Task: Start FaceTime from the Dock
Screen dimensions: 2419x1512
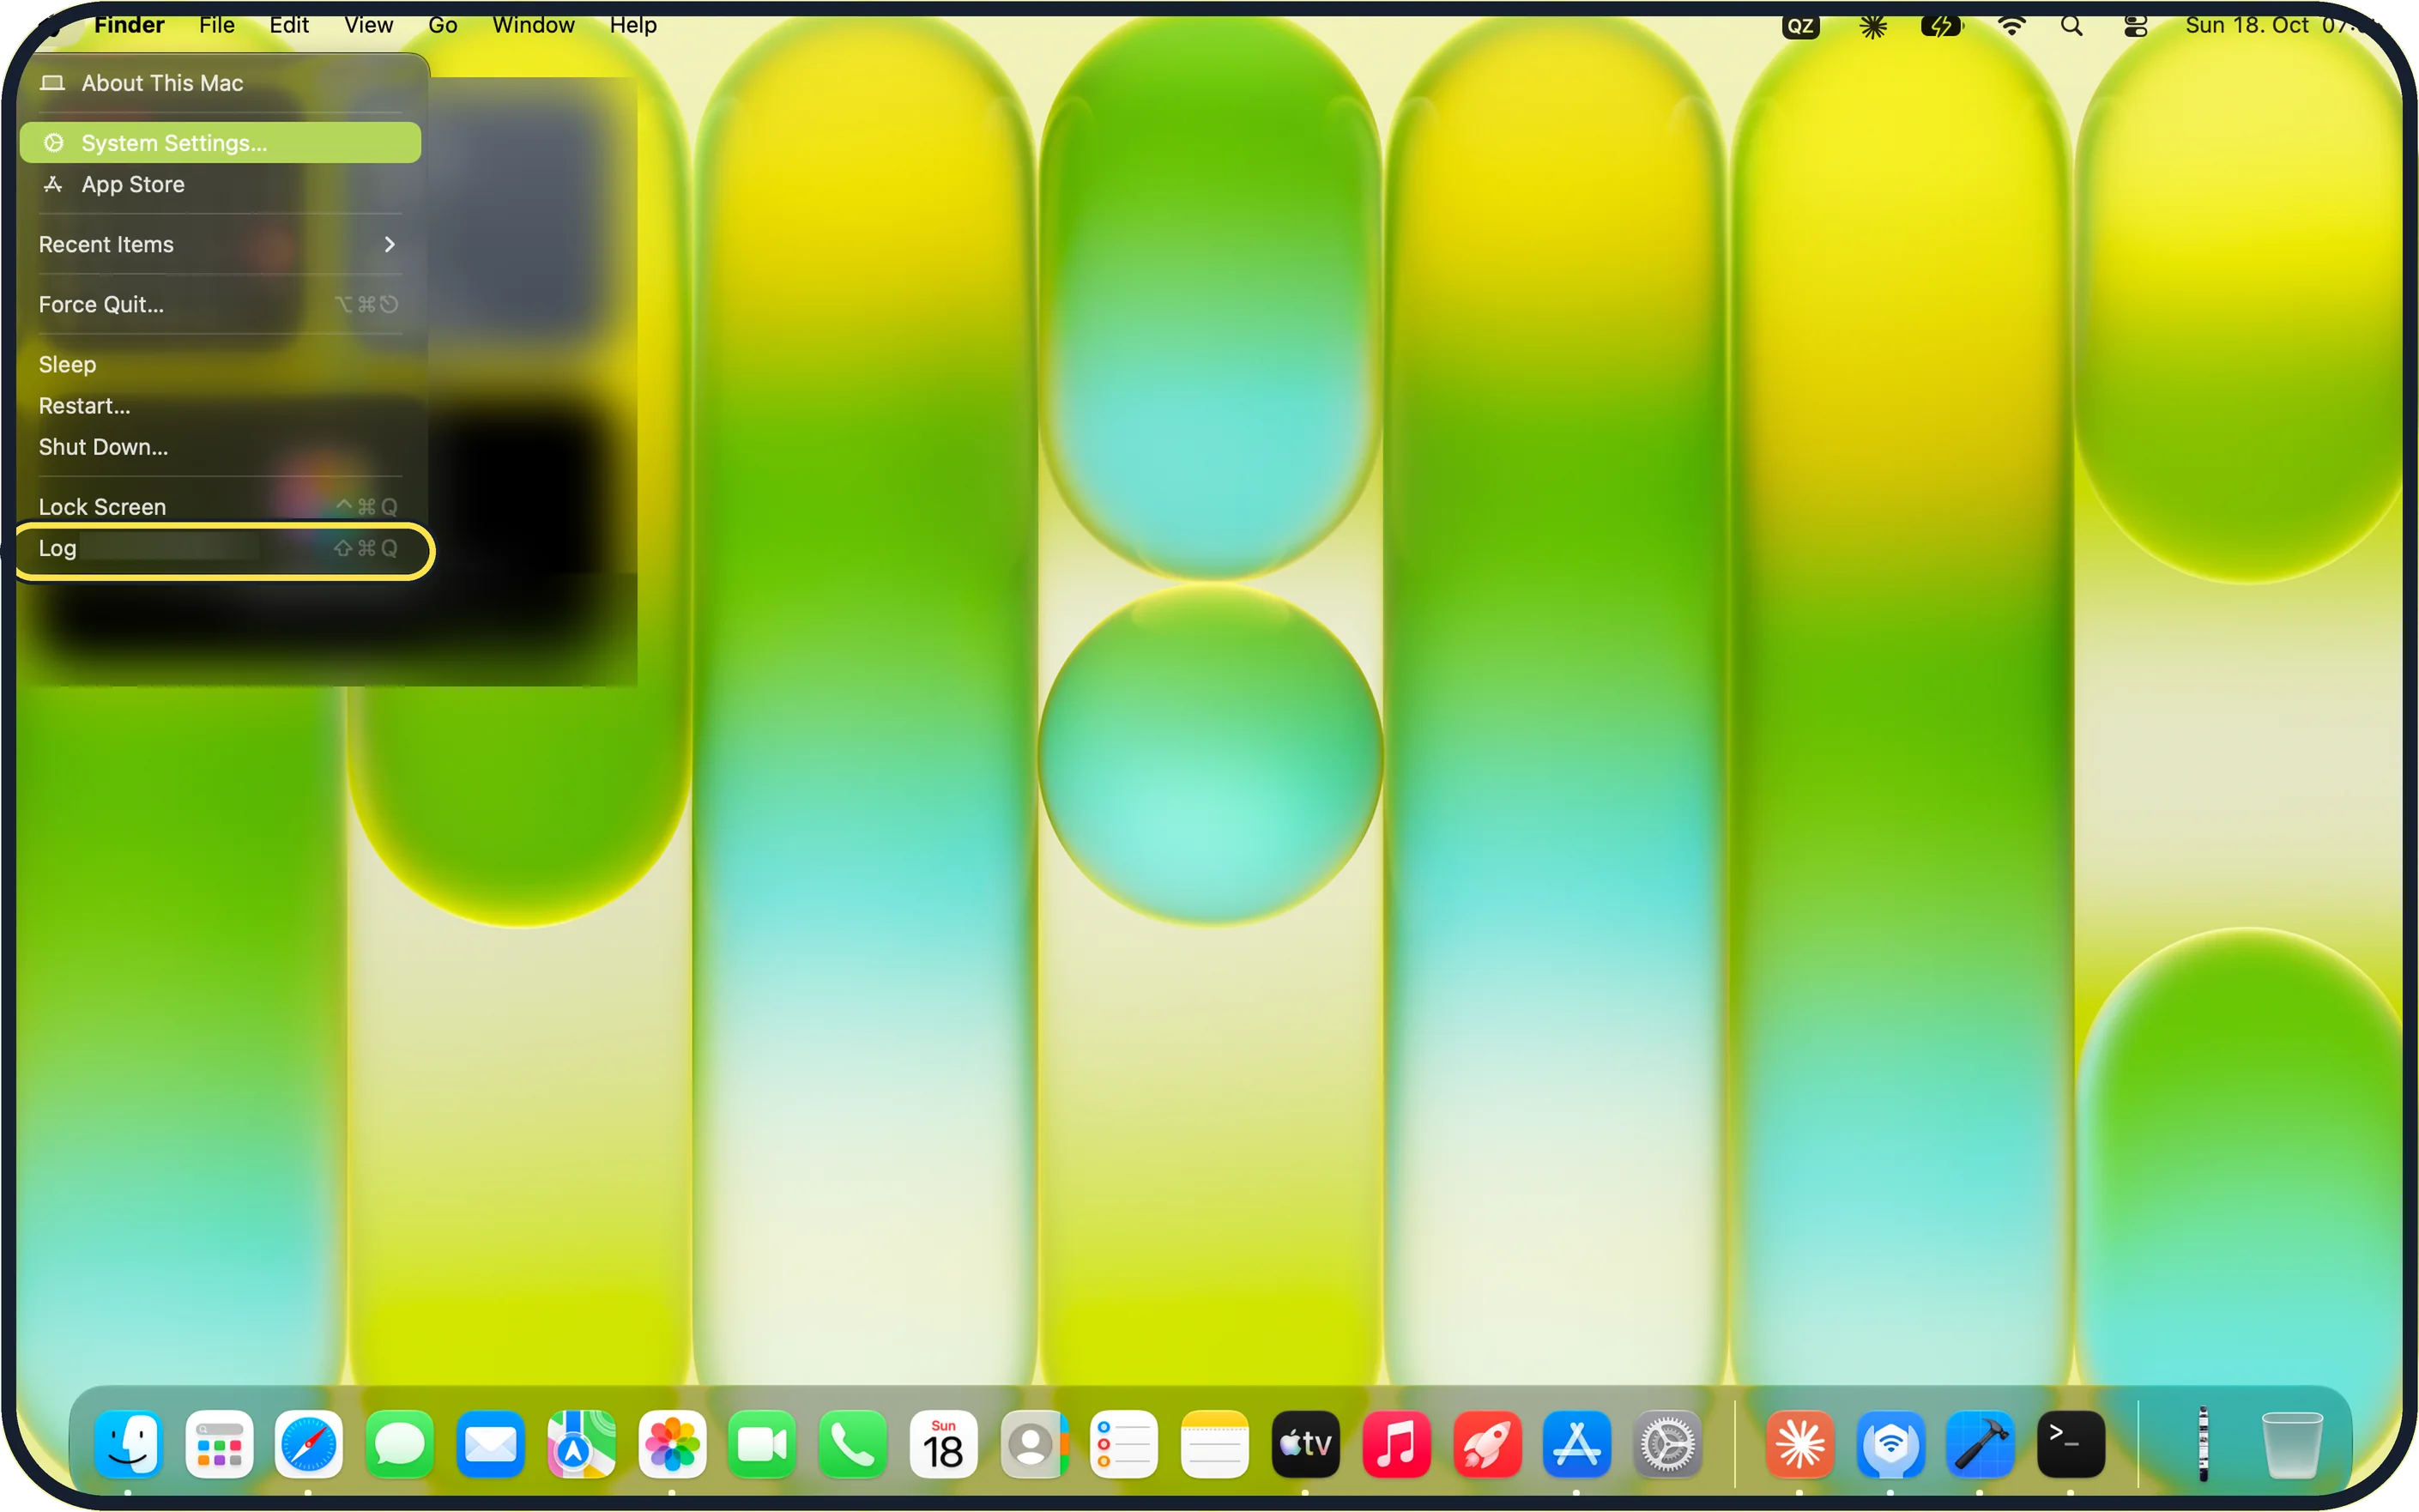Action: coord(762,1444)
